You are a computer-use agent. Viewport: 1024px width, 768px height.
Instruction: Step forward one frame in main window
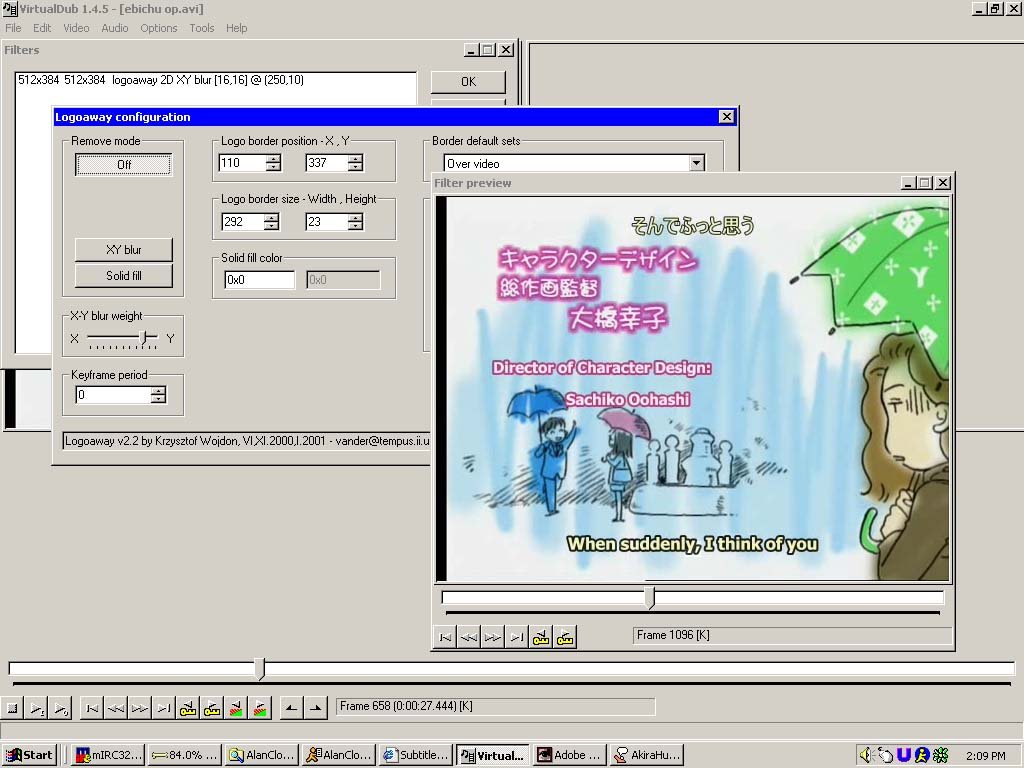(x=140, y=707)
